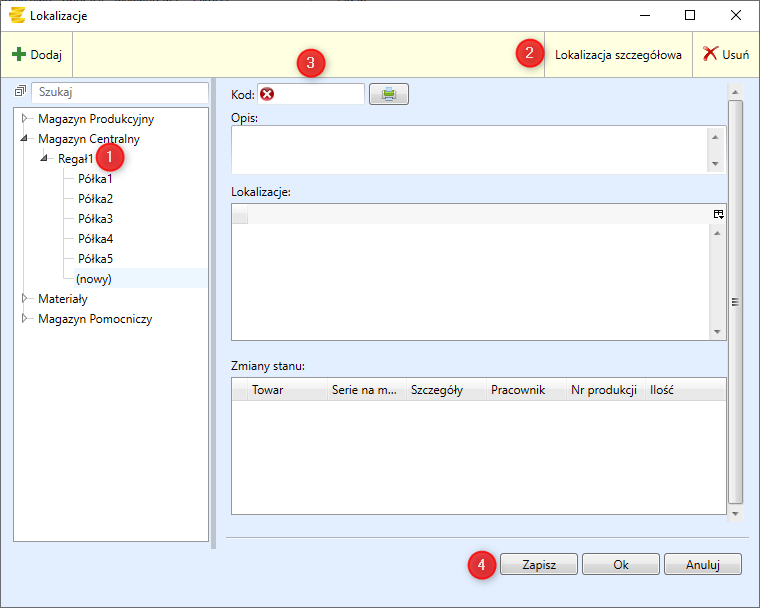Expand the Materiały tree node
760x608 pixels.
(26, 299)
